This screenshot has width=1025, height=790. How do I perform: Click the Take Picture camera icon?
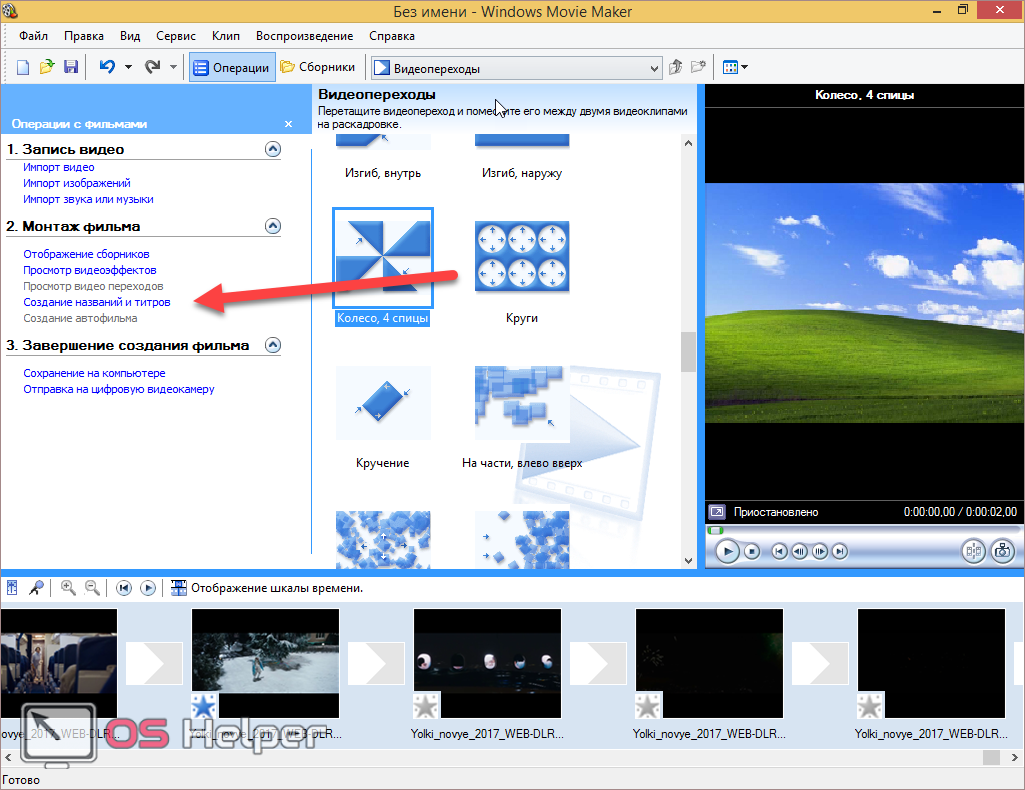[1002, 551]
